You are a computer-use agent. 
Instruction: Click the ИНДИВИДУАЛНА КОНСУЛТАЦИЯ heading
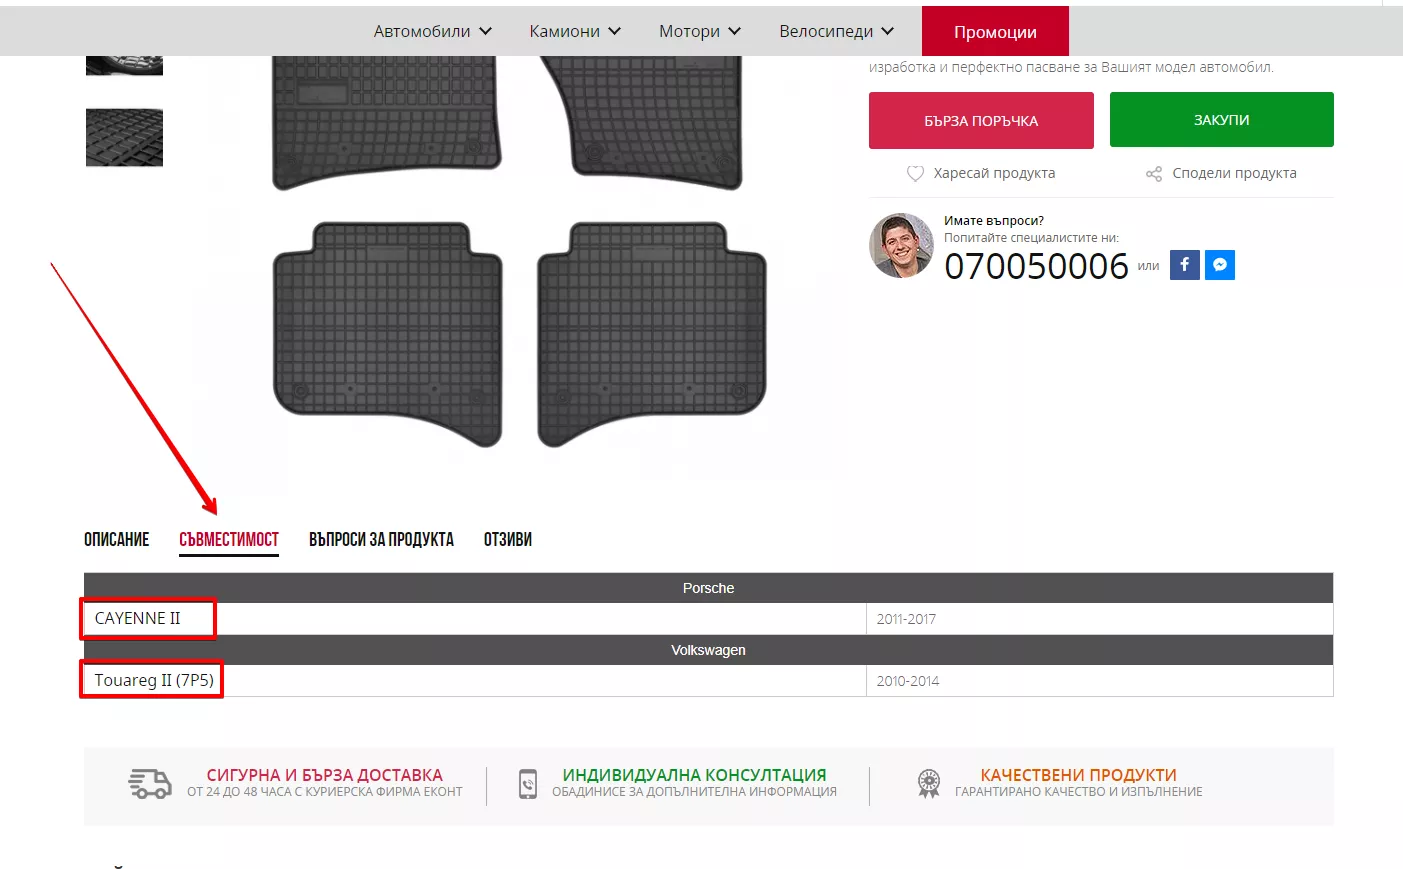[694, 775]
